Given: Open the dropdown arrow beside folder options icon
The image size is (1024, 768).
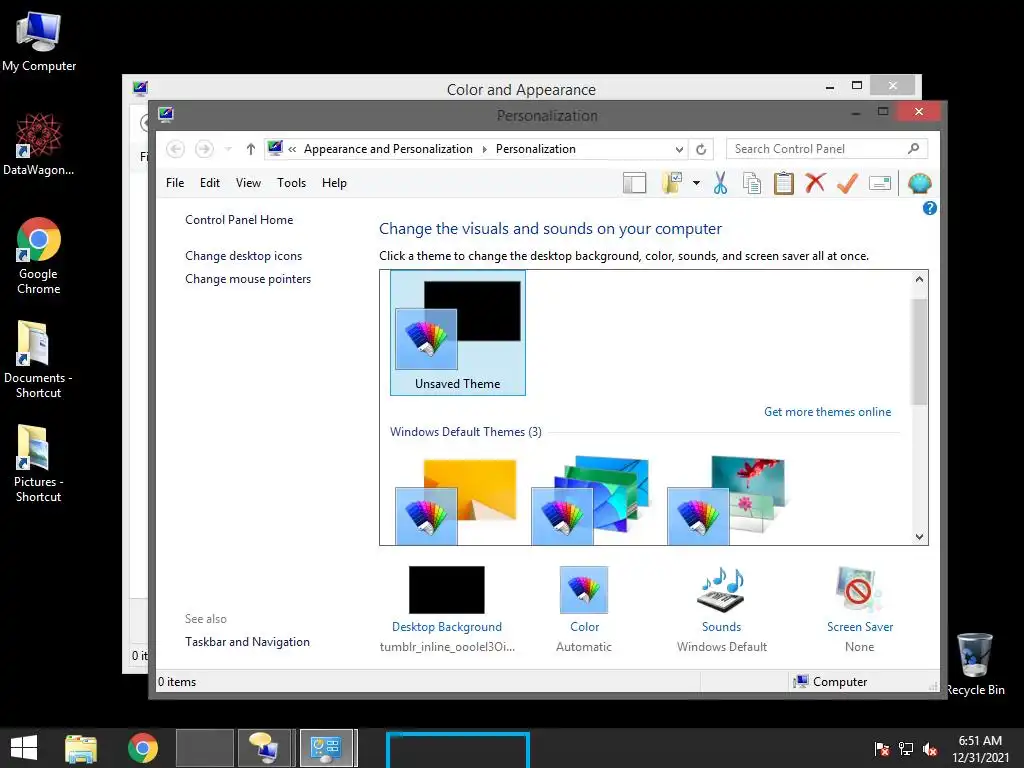Looking at the screenshot, I should tap(696, 184).
